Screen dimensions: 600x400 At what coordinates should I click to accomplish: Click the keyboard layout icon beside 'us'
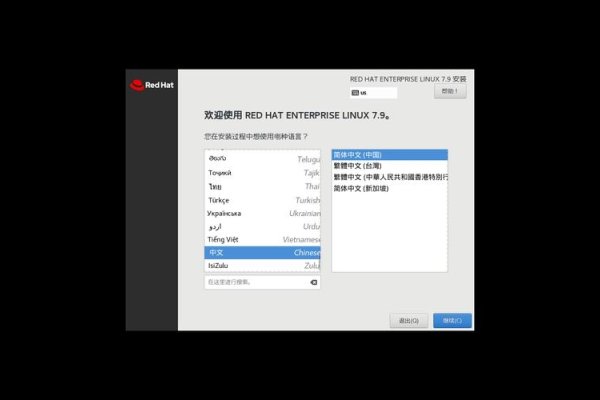[355, 93]
